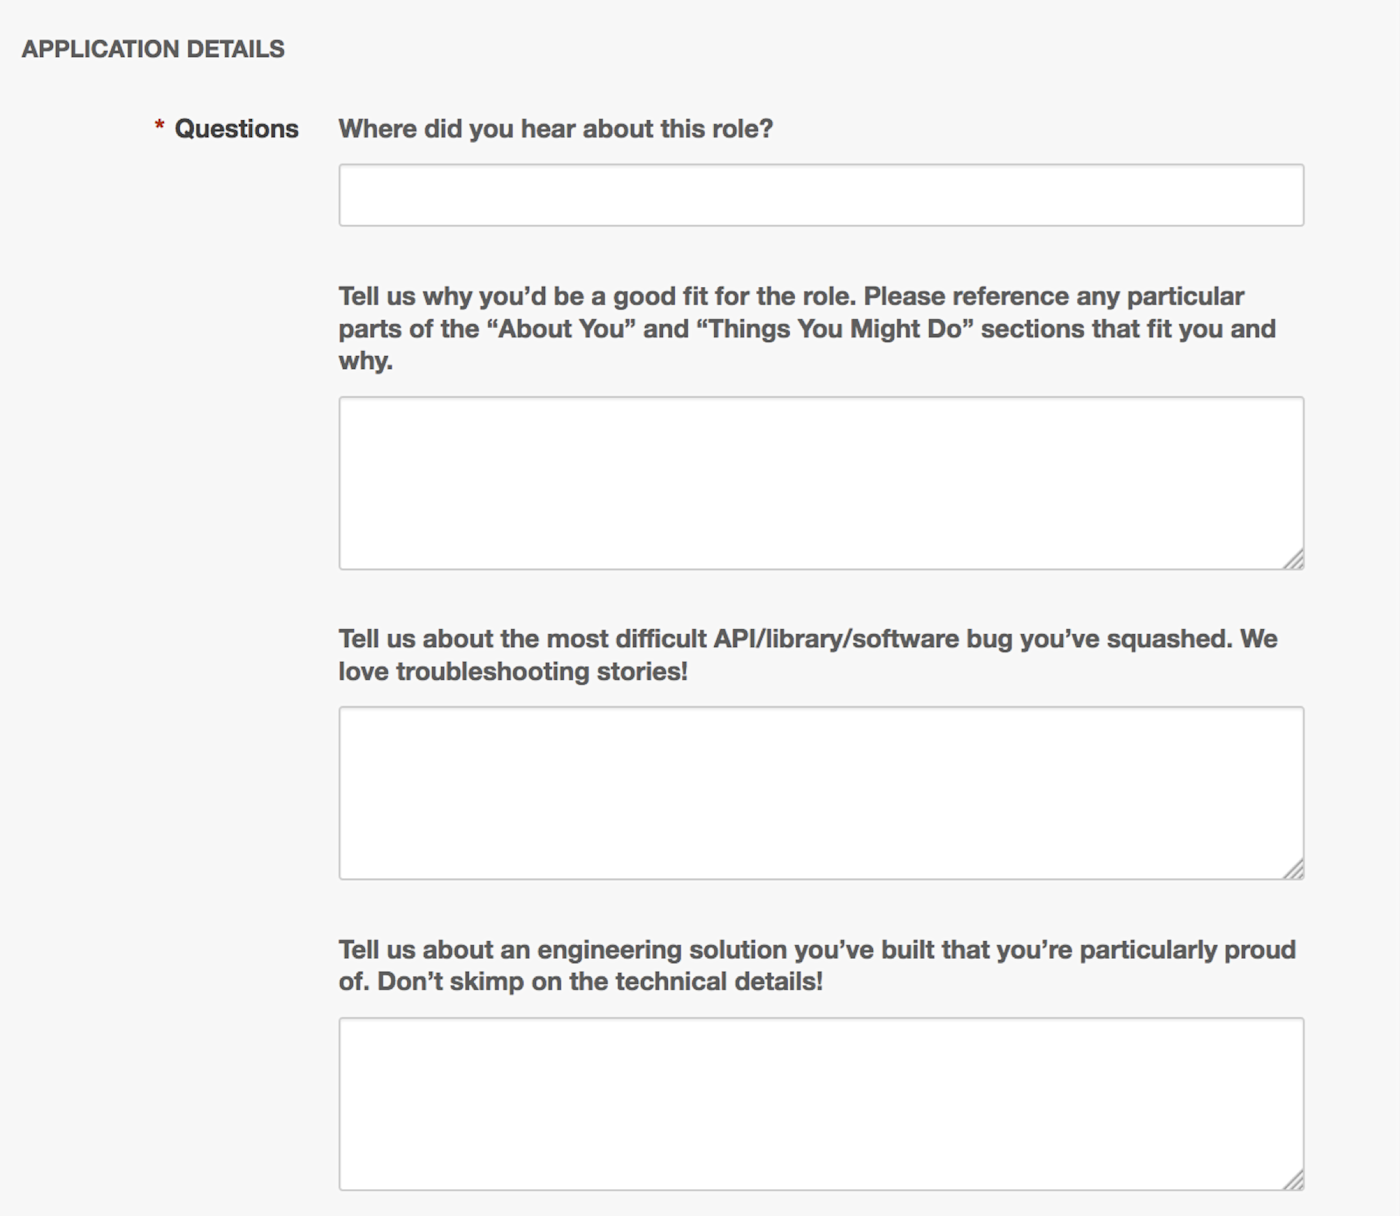The height and width of the screenshot is (1216, 1400).
Task: Click inside the good fit for role text area
Action: tap(821, 483)
